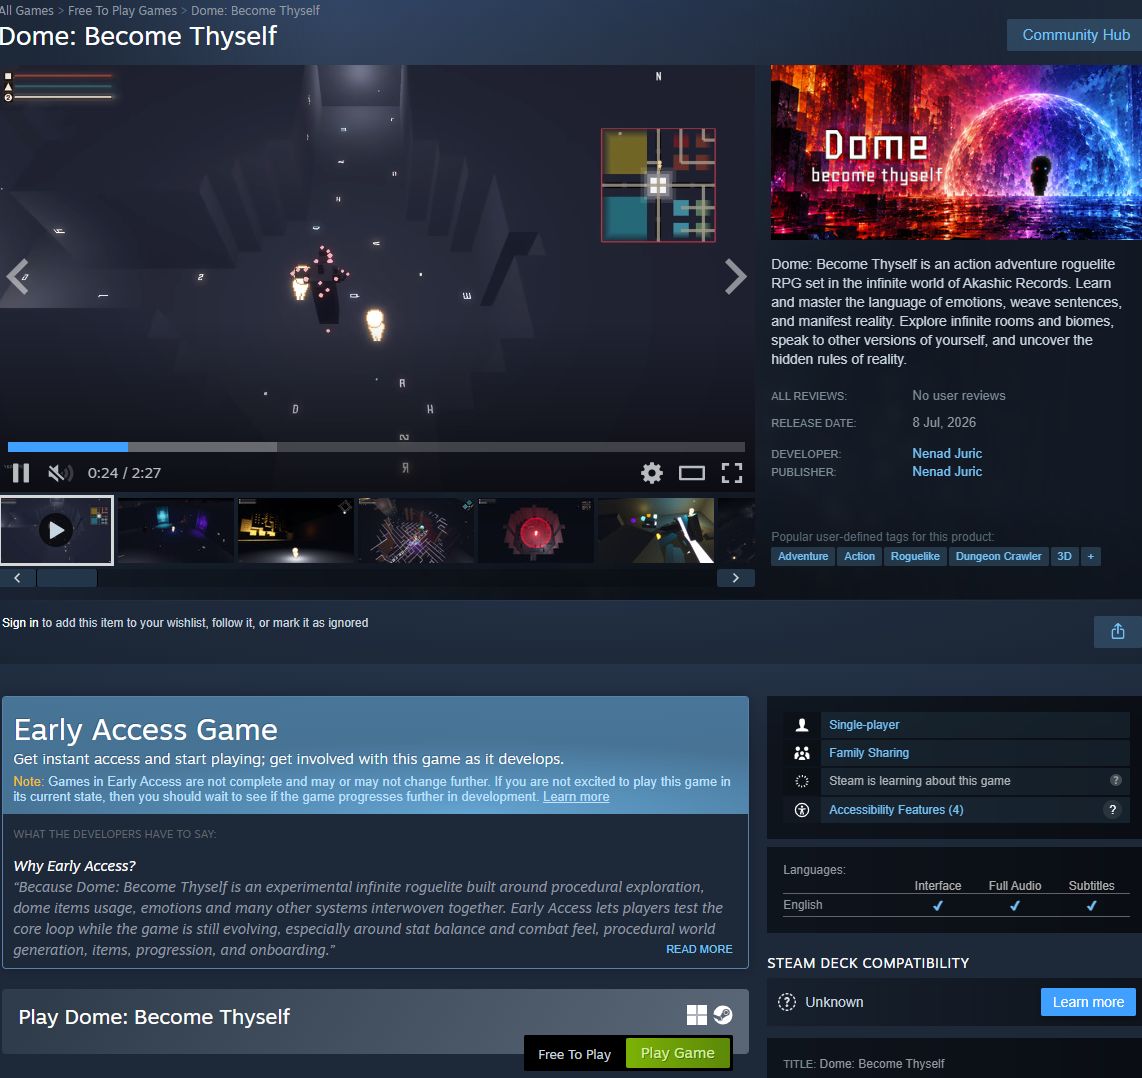Open publisher Nenad Juric link
1142x1078 pixels.
point(947,471)
